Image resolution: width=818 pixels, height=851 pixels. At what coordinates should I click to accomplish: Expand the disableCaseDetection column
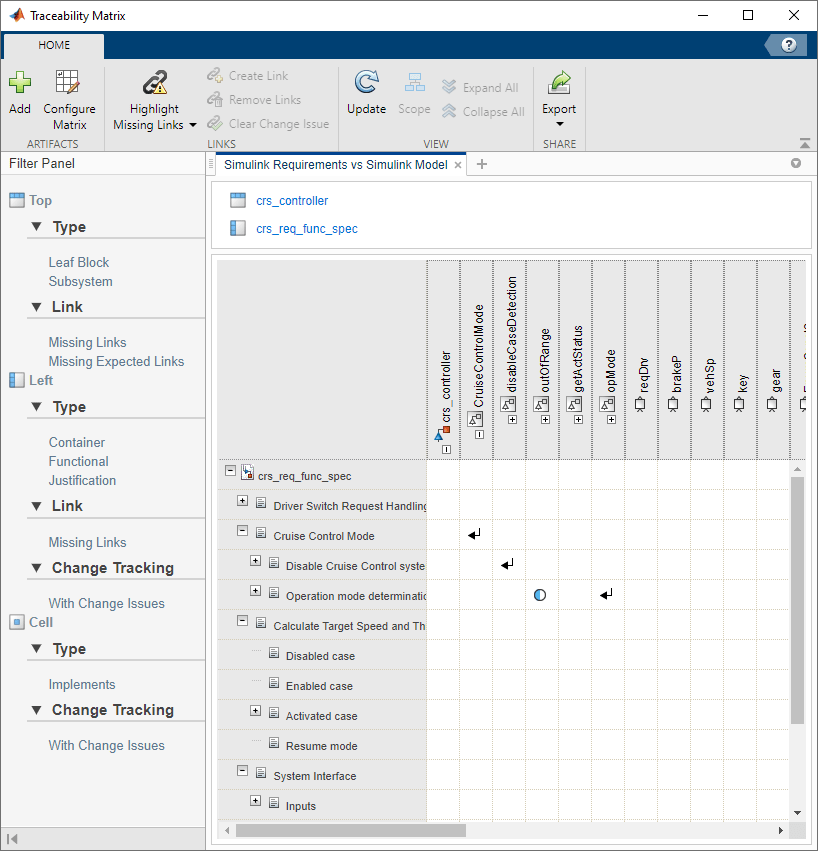point(512,420)
